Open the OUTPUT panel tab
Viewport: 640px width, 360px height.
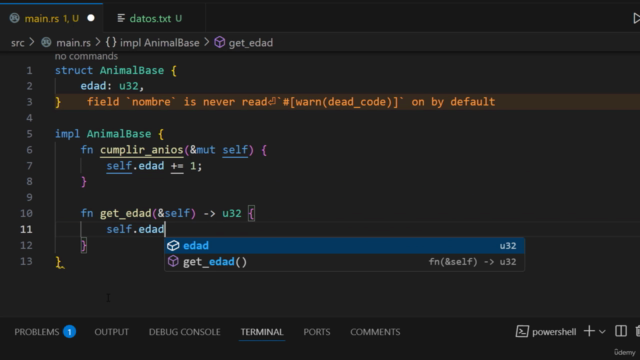point(111,332)
